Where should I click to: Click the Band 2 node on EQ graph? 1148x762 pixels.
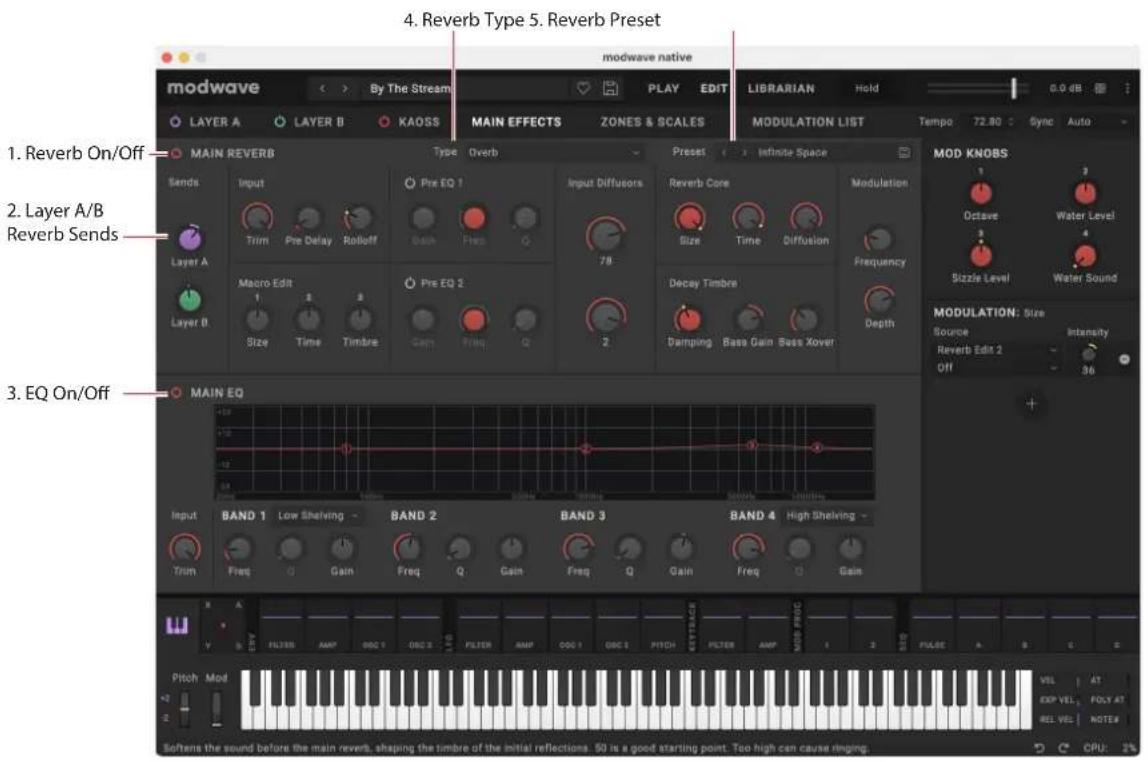pos(585,449)
